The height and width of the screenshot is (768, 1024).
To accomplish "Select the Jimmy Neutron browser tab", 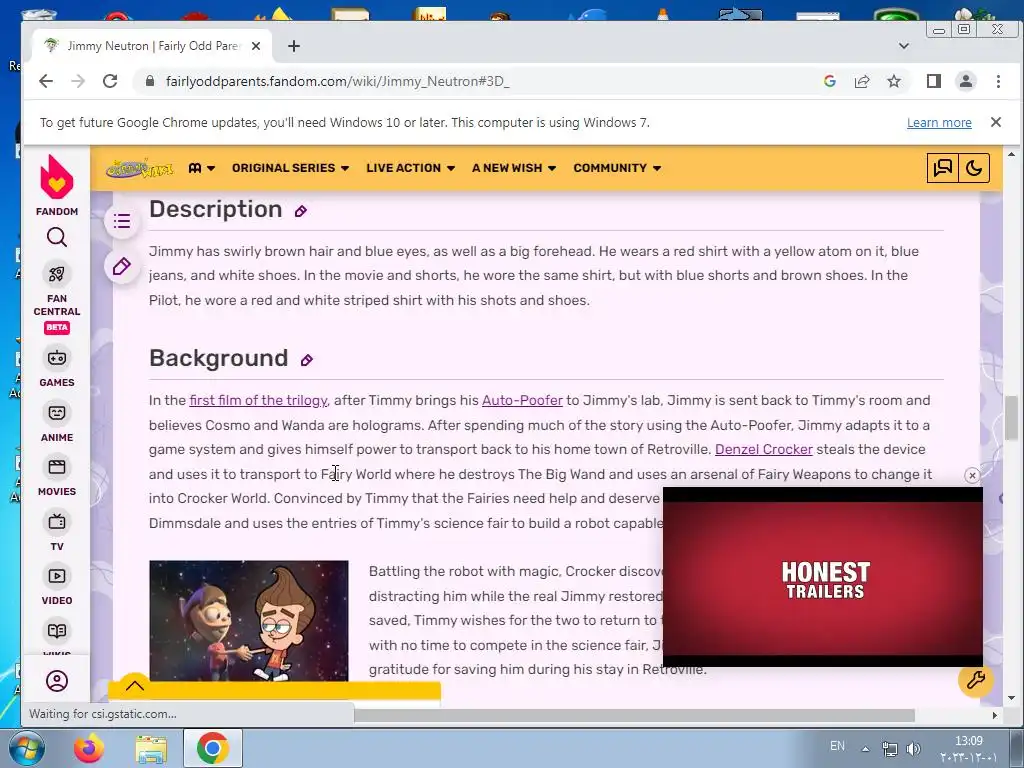I will tap(152, 46).
